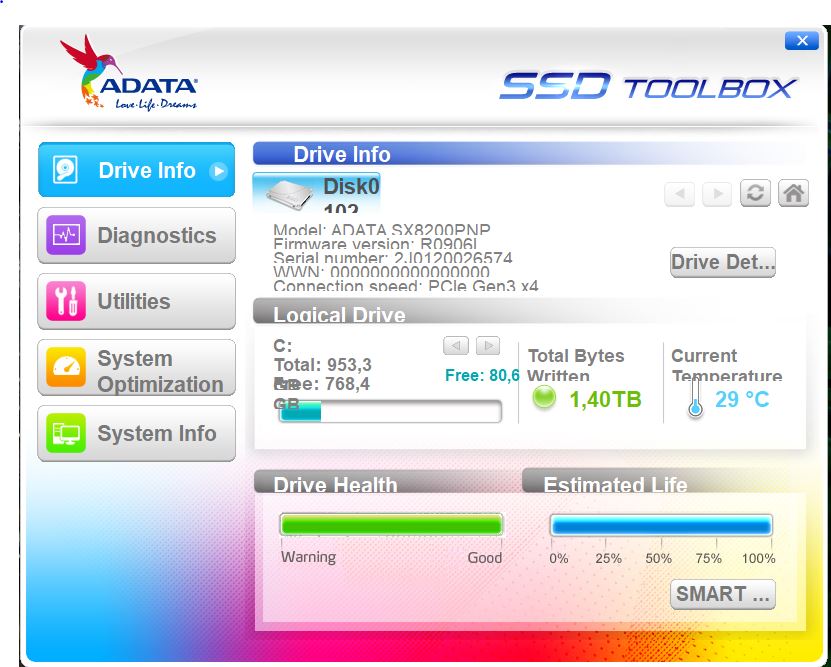The image size is (831, 667).
Task: Click the green Total Bytes Written indicator
Action: [x=544, y=397]
